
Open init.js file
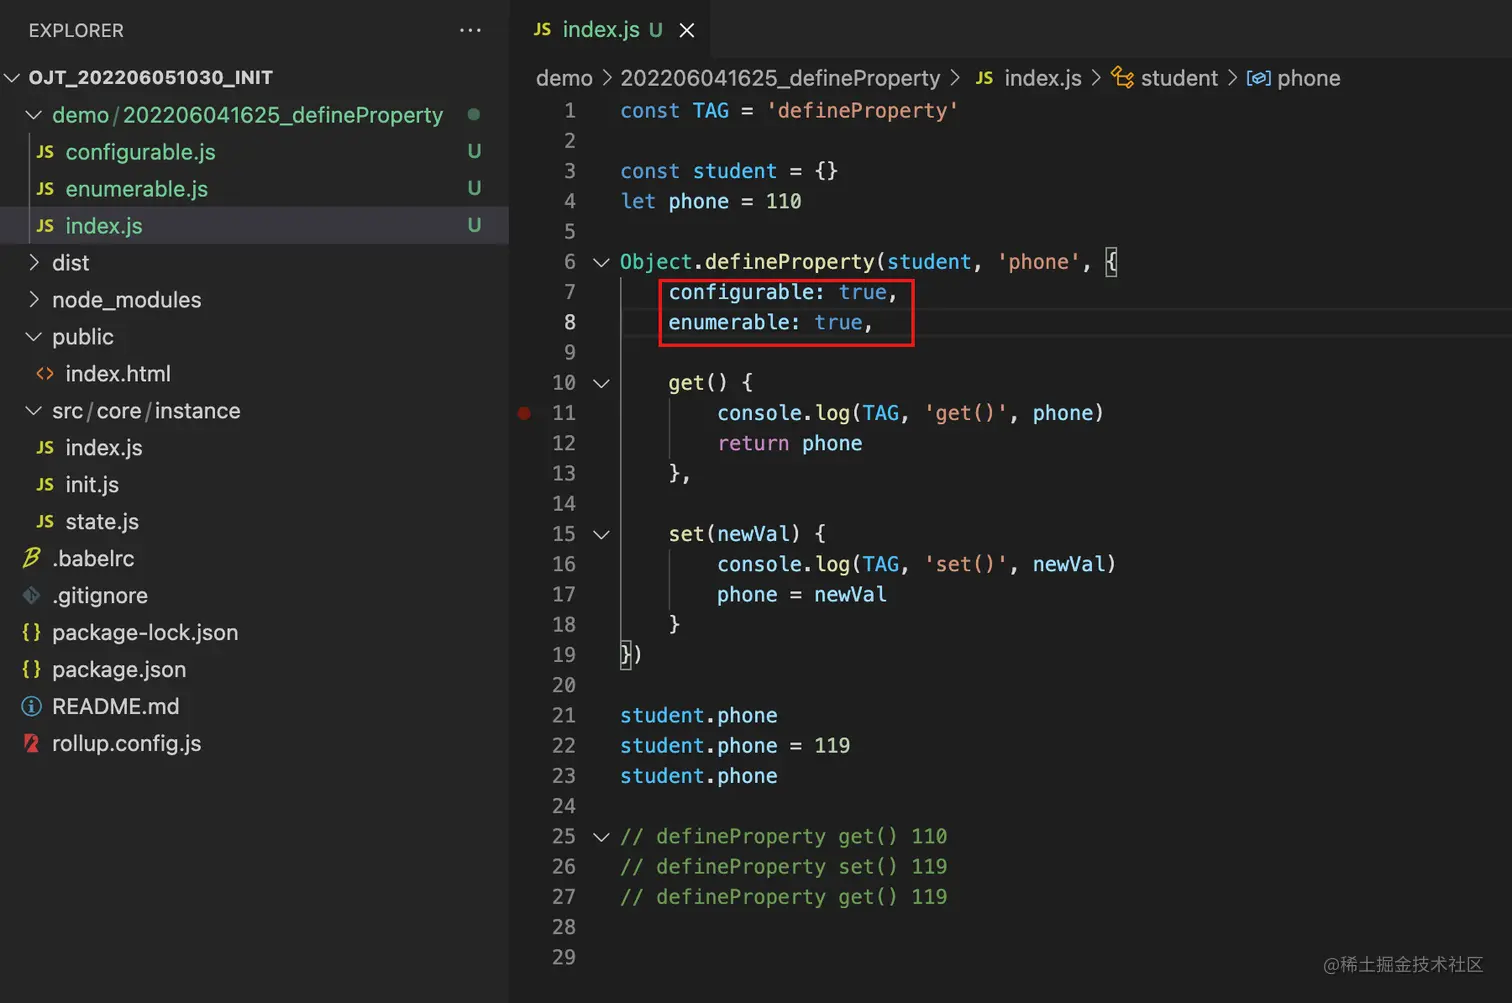point(254,485)
